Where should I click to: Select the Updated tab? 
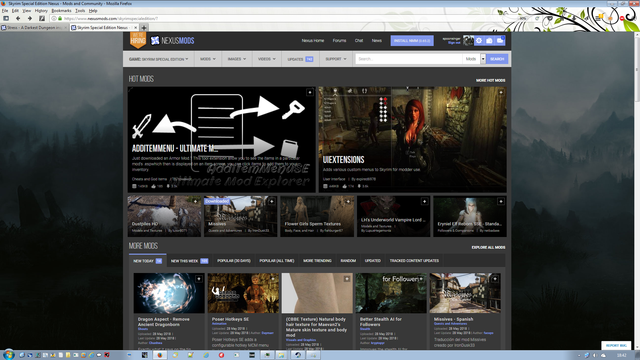click(x=373, y=261)
